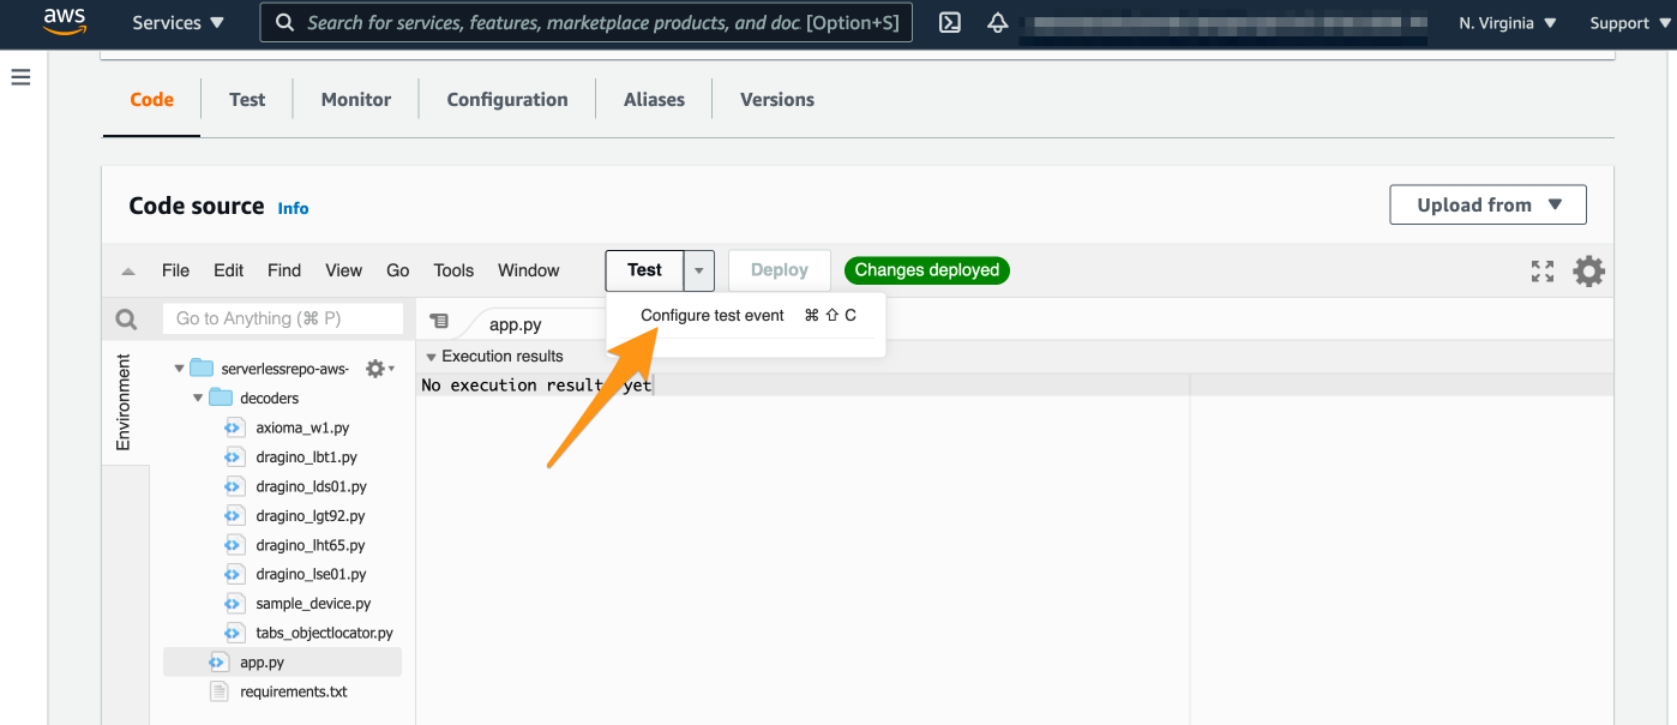Open tabs_objectlocator.py in the tree

click(324, 633)
